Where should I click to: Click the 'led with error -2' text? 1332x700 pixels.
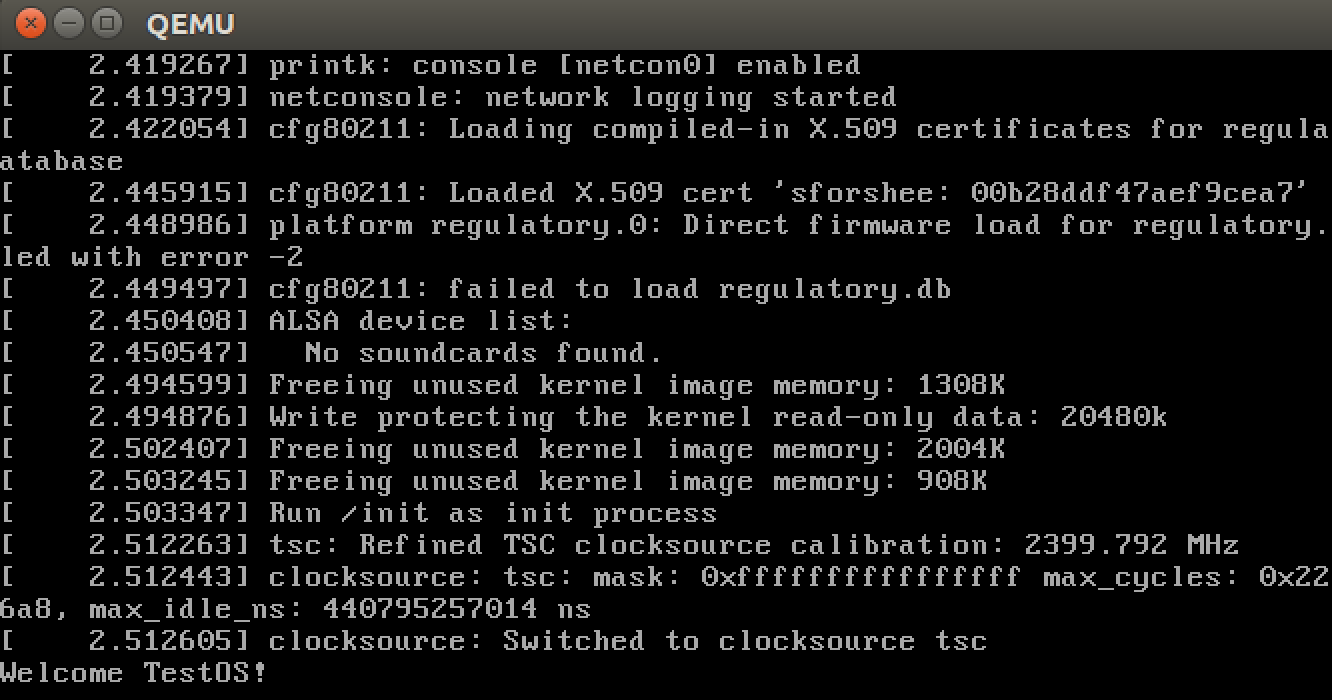pyautogui.click(x=152, y=257)
